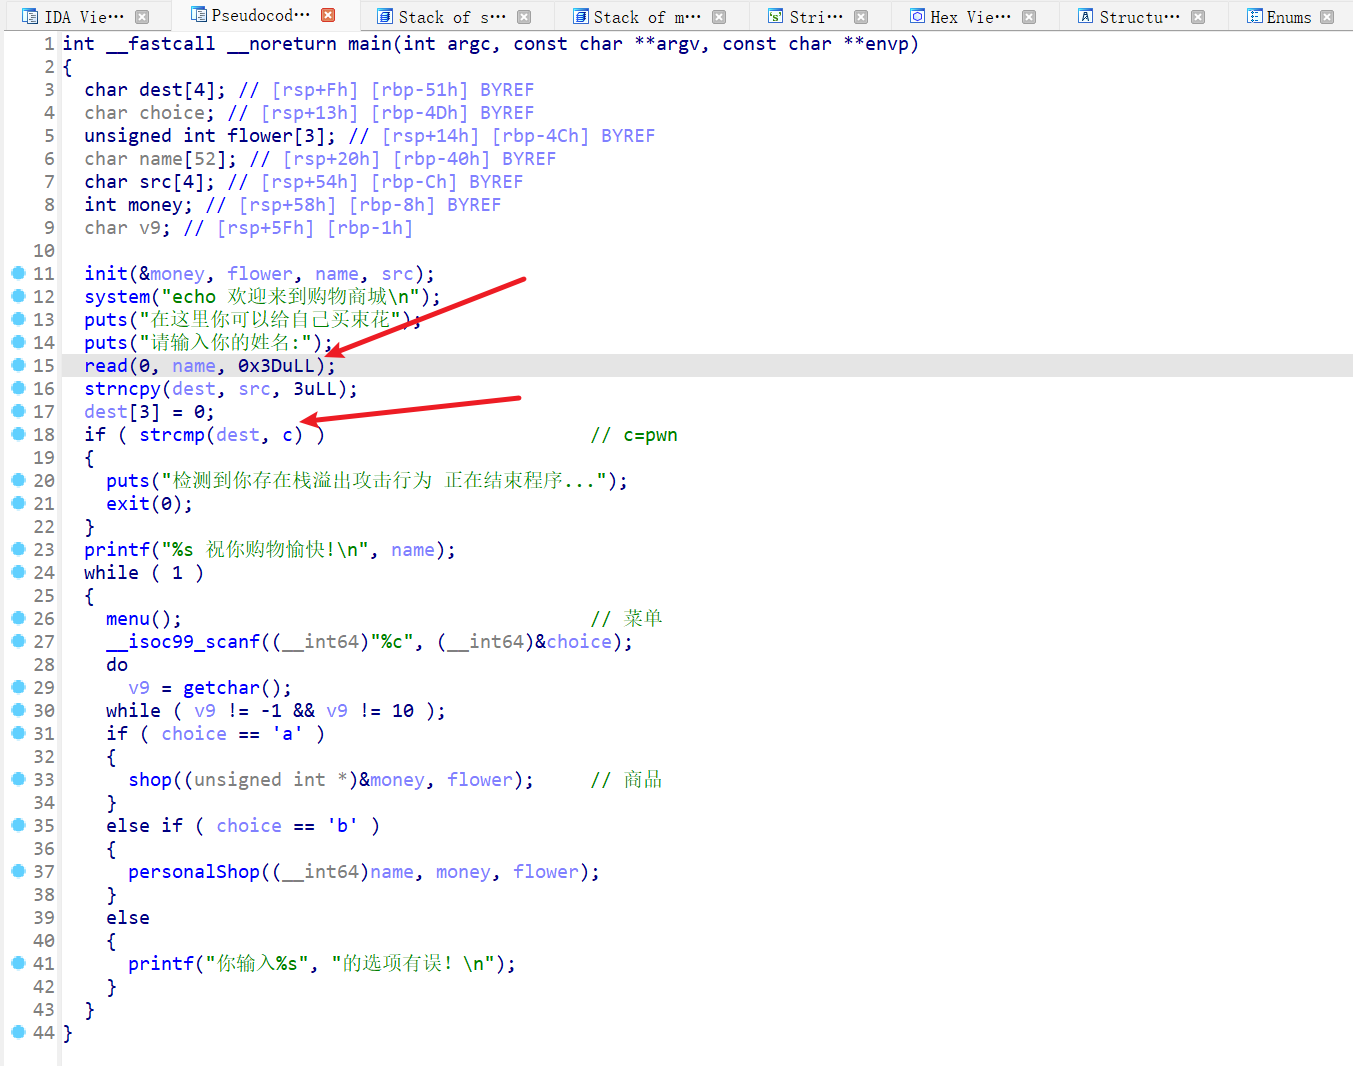This screenshot has width=1353, height=1066.
Task: Click the Hex View tab icon
Action: [916, 17]
